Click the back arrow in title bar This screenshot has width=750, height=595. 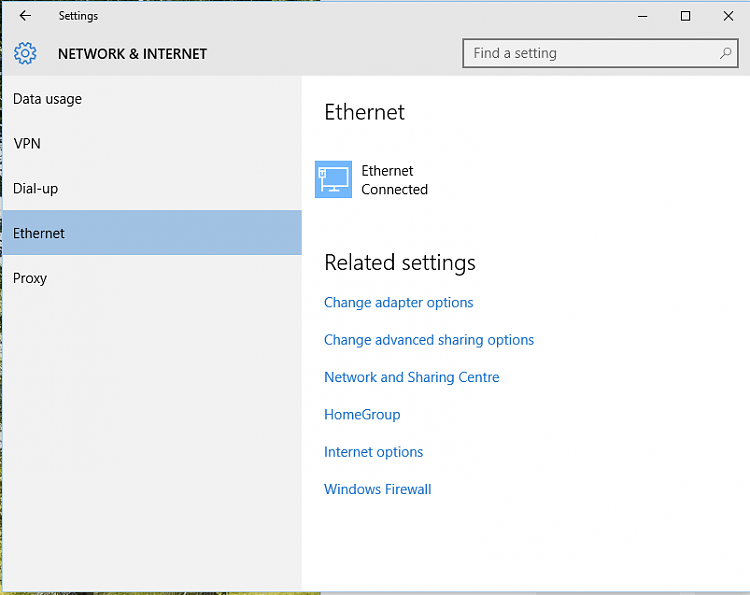point(25,16)
